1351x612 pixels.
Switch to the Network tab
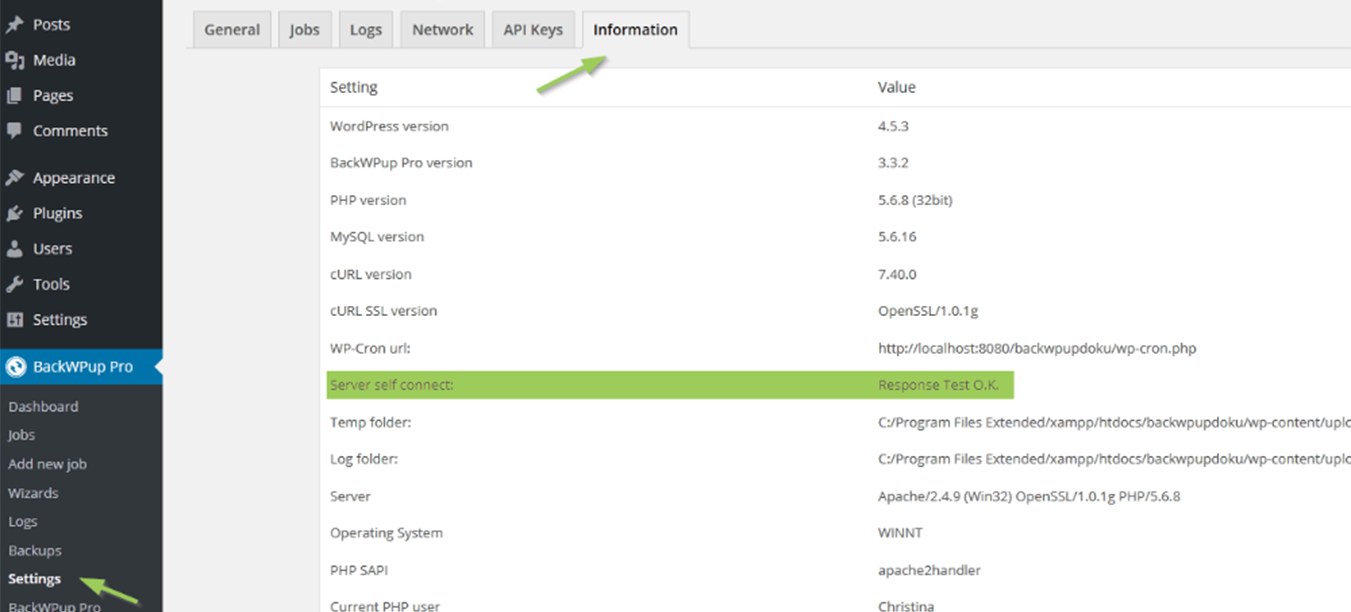click(x=443, y=29)
